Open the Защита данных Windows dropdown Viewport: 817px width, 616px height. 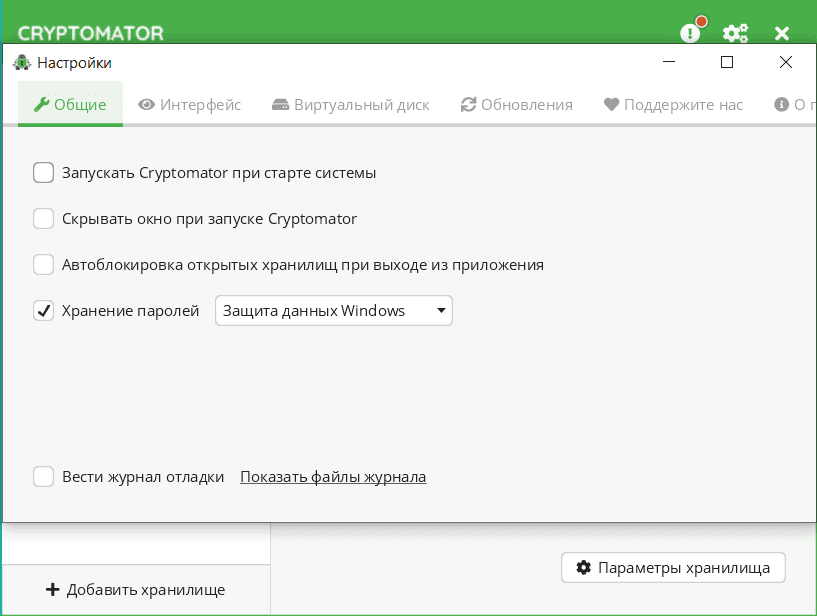point(334,311)
